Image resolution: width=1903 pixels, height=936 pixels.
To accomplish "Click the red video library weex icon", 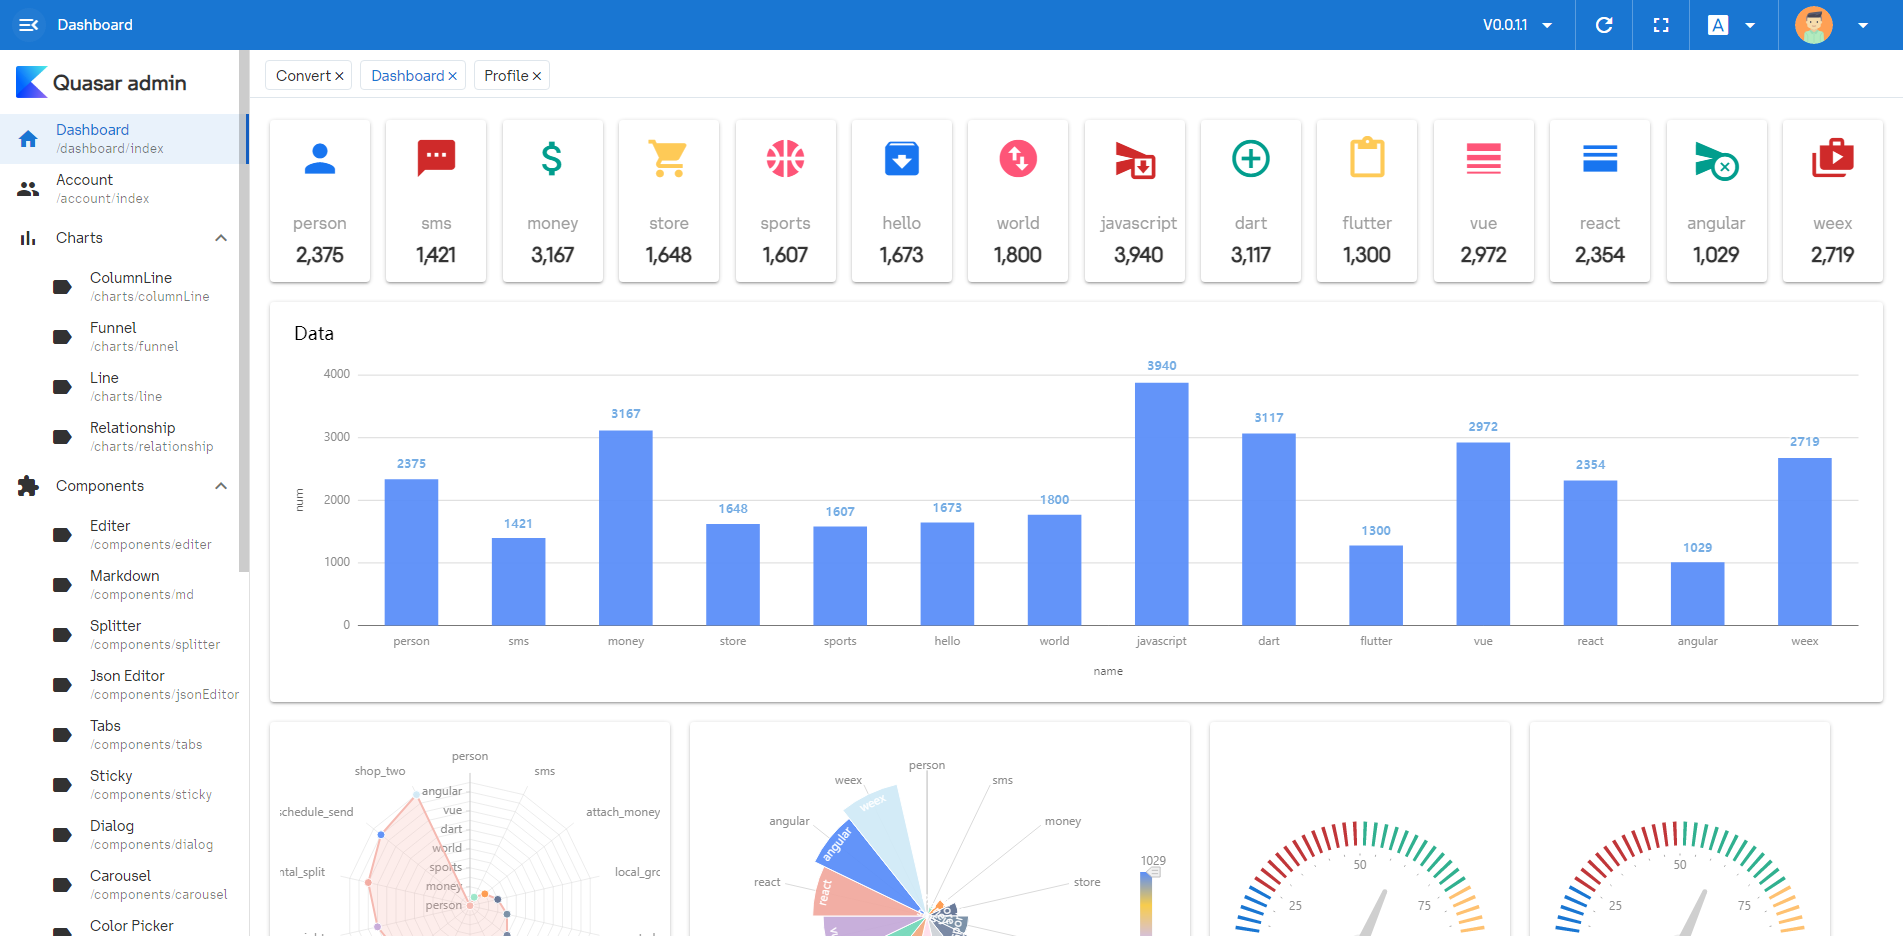I will [1833, 158].
